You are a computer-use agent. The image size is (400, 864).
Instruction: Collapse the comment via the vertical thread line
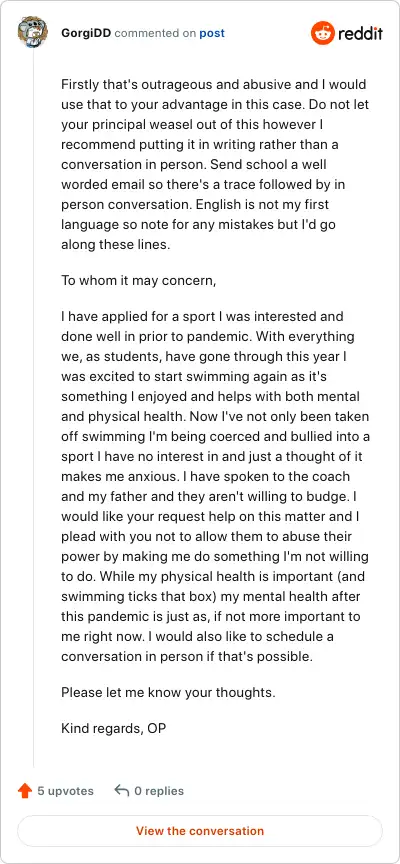coord(33,408)
